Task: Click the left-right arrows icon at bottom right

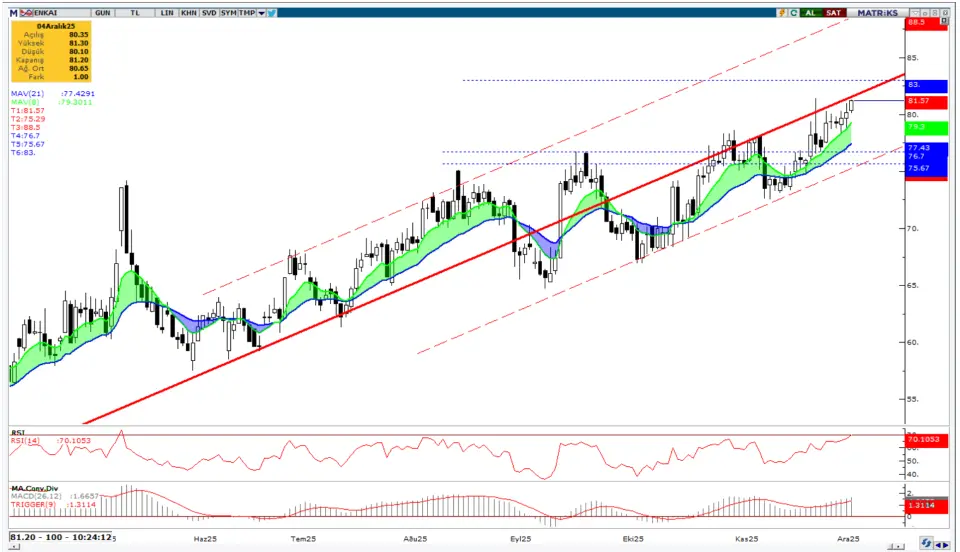Action: coord(943,544)
